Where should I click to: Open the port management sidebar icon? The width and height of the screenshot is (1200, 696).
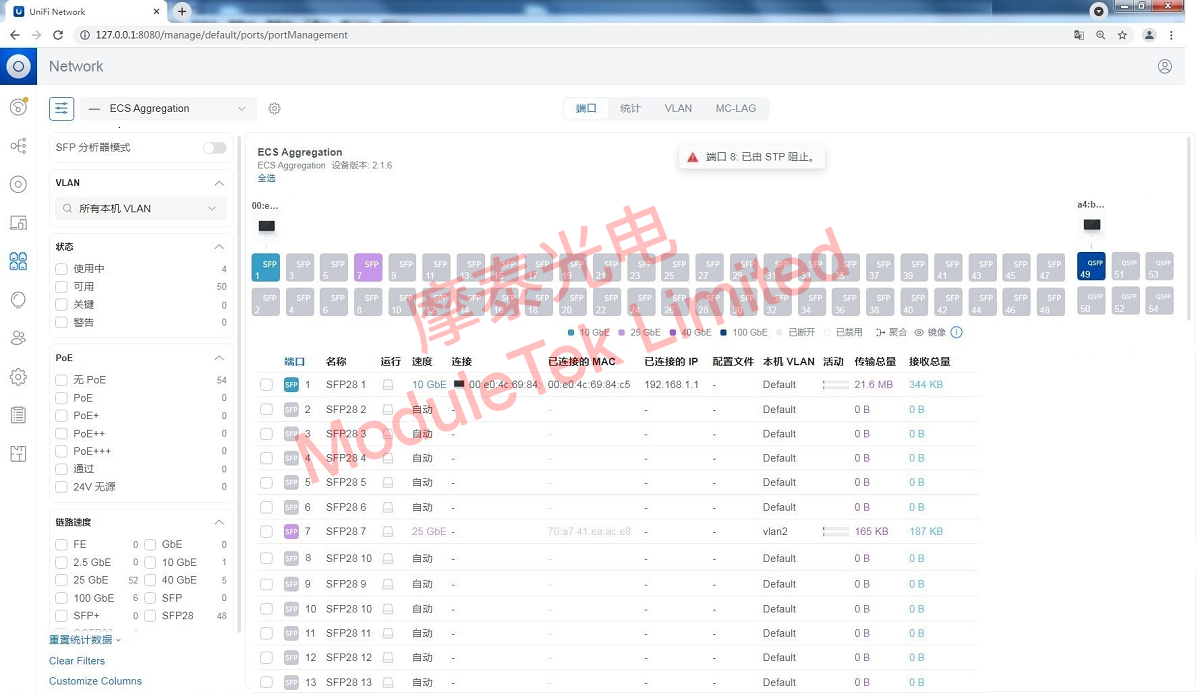coord(18,261)
